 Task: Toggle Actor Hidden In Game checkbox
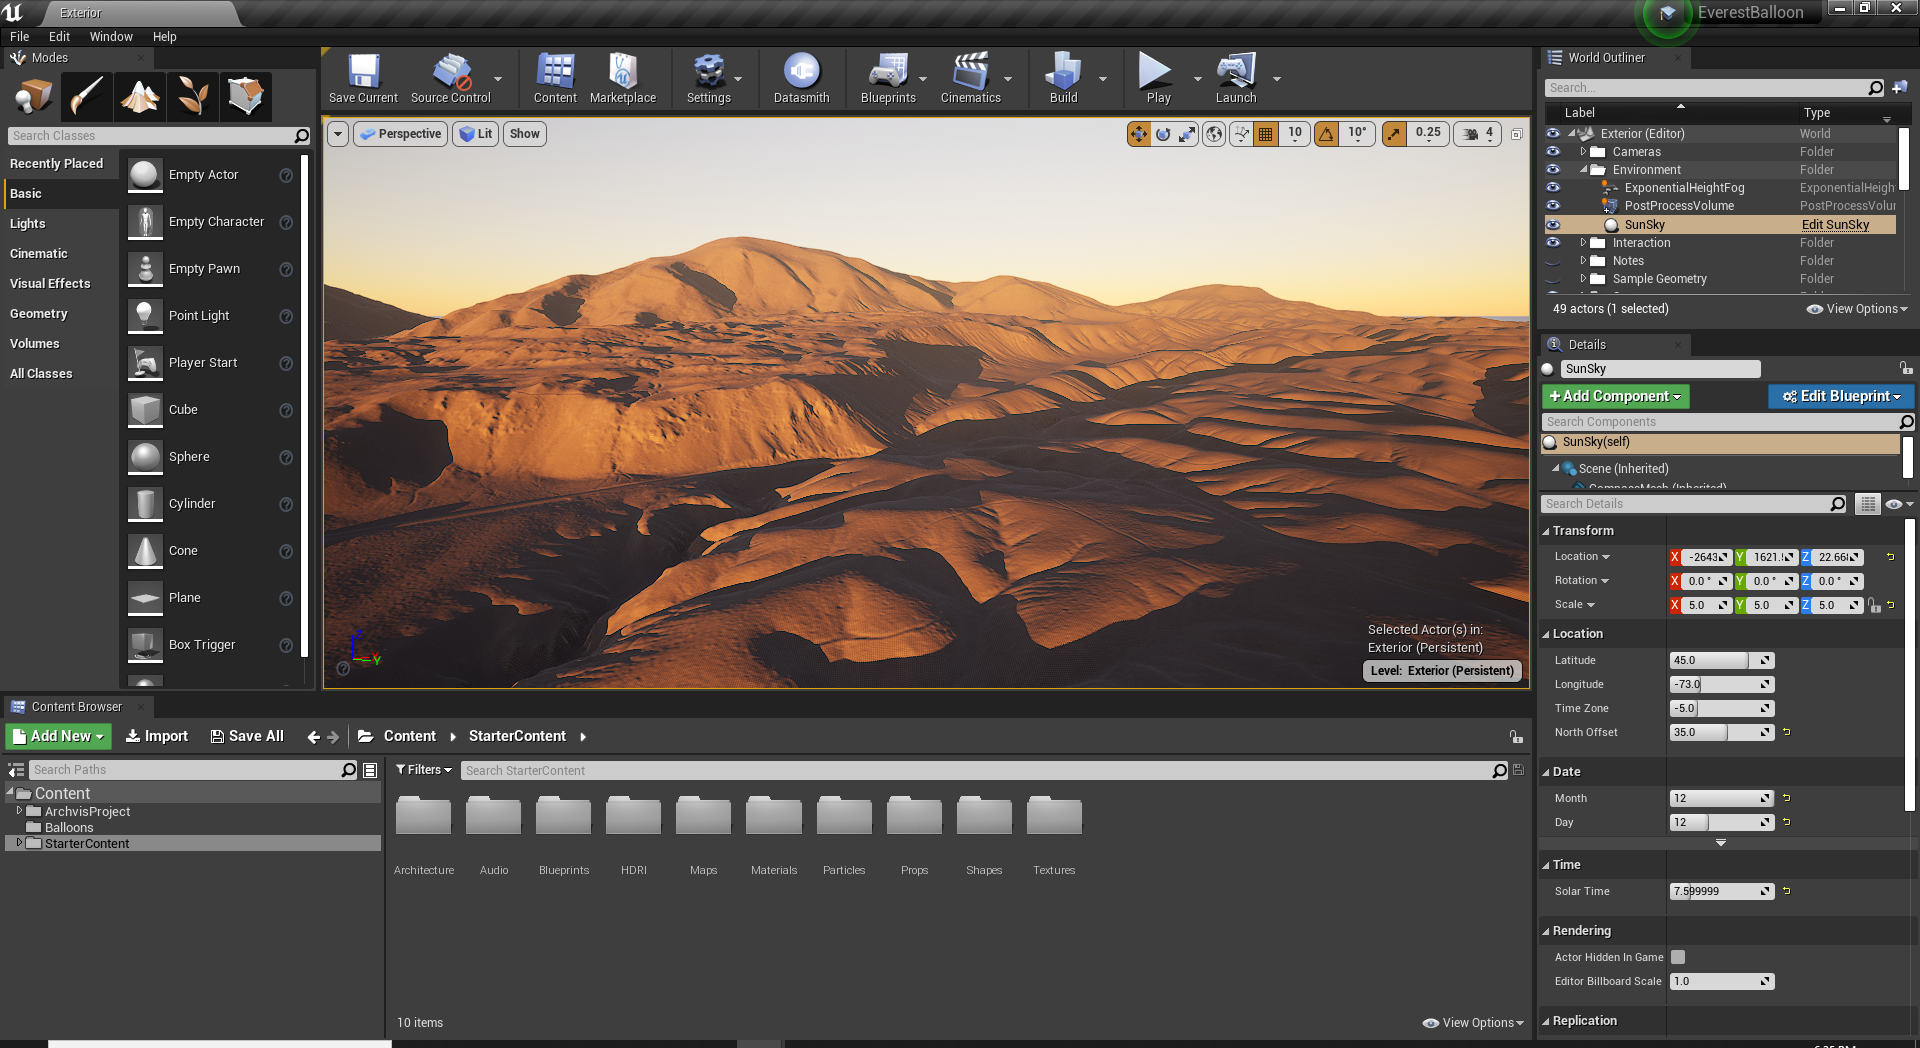coord(1678,957)
